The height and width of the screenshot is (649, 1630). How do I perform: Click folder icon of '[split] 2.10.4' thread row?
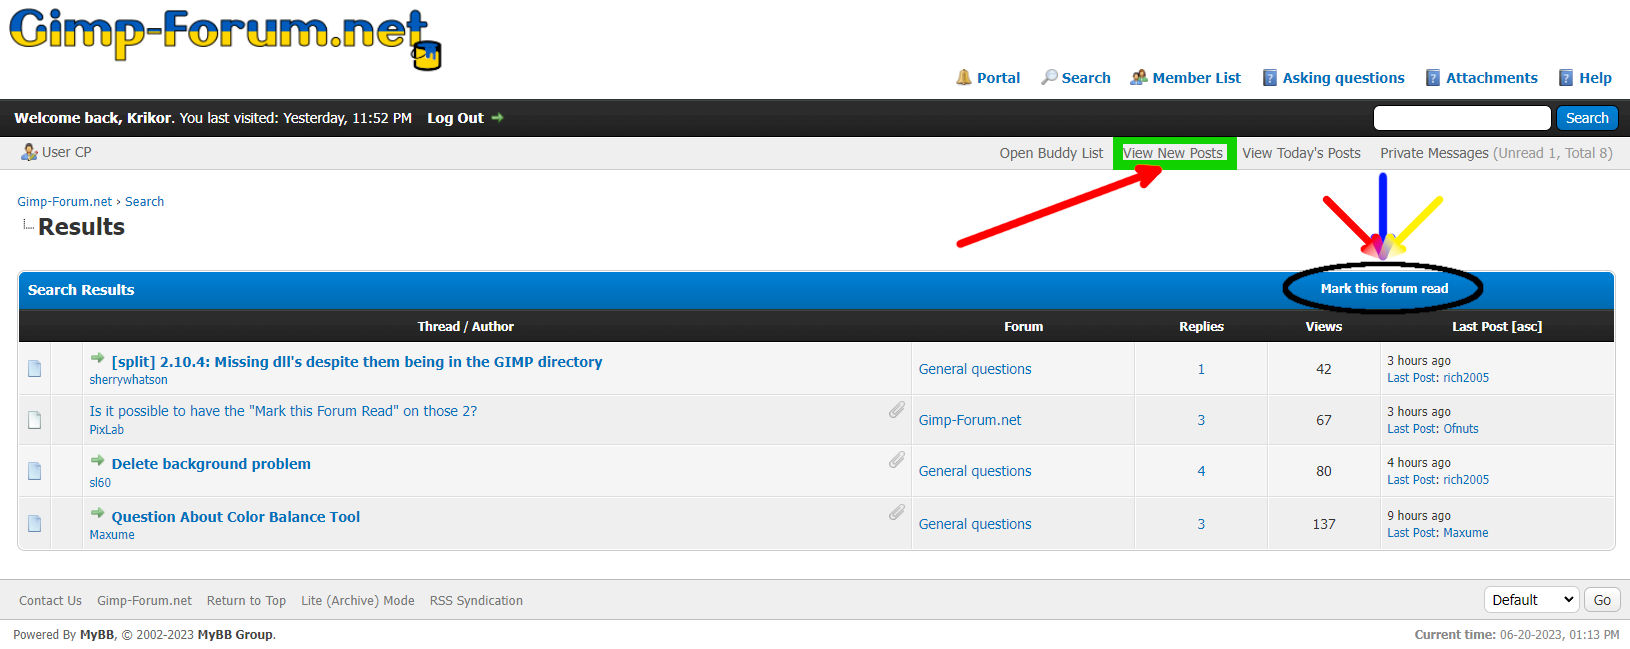35,369
